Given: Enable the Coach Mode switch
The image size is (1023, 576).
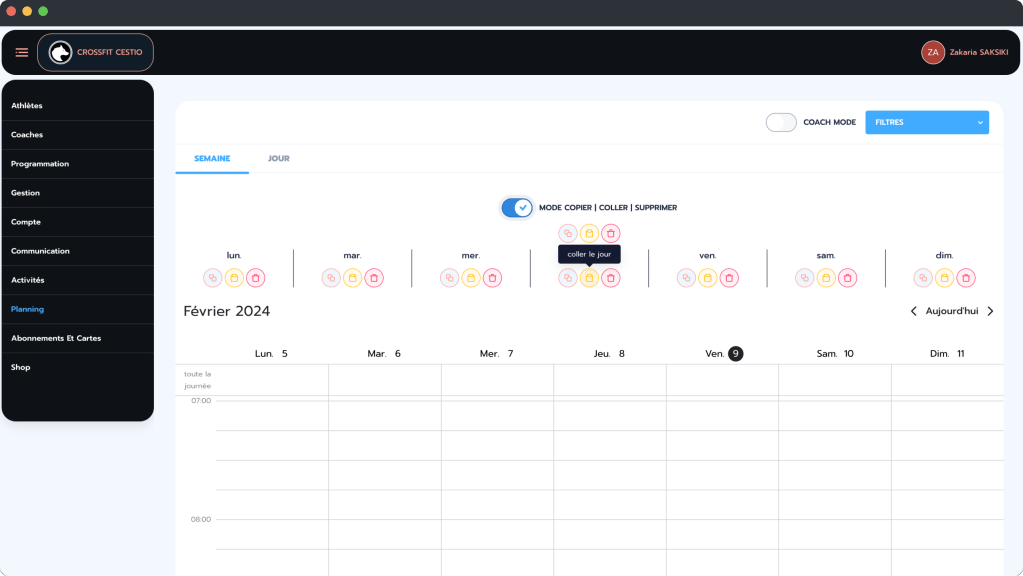Looking at the screenshot, I should [x=781, y=122].
